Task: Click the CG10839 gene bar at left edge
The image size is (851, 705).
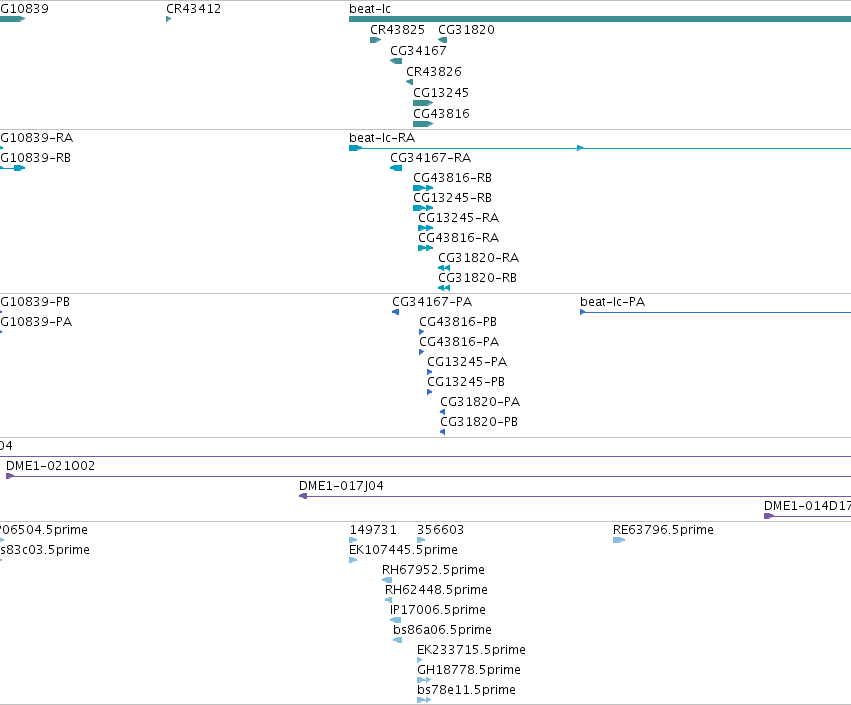Action: point(12,19)
